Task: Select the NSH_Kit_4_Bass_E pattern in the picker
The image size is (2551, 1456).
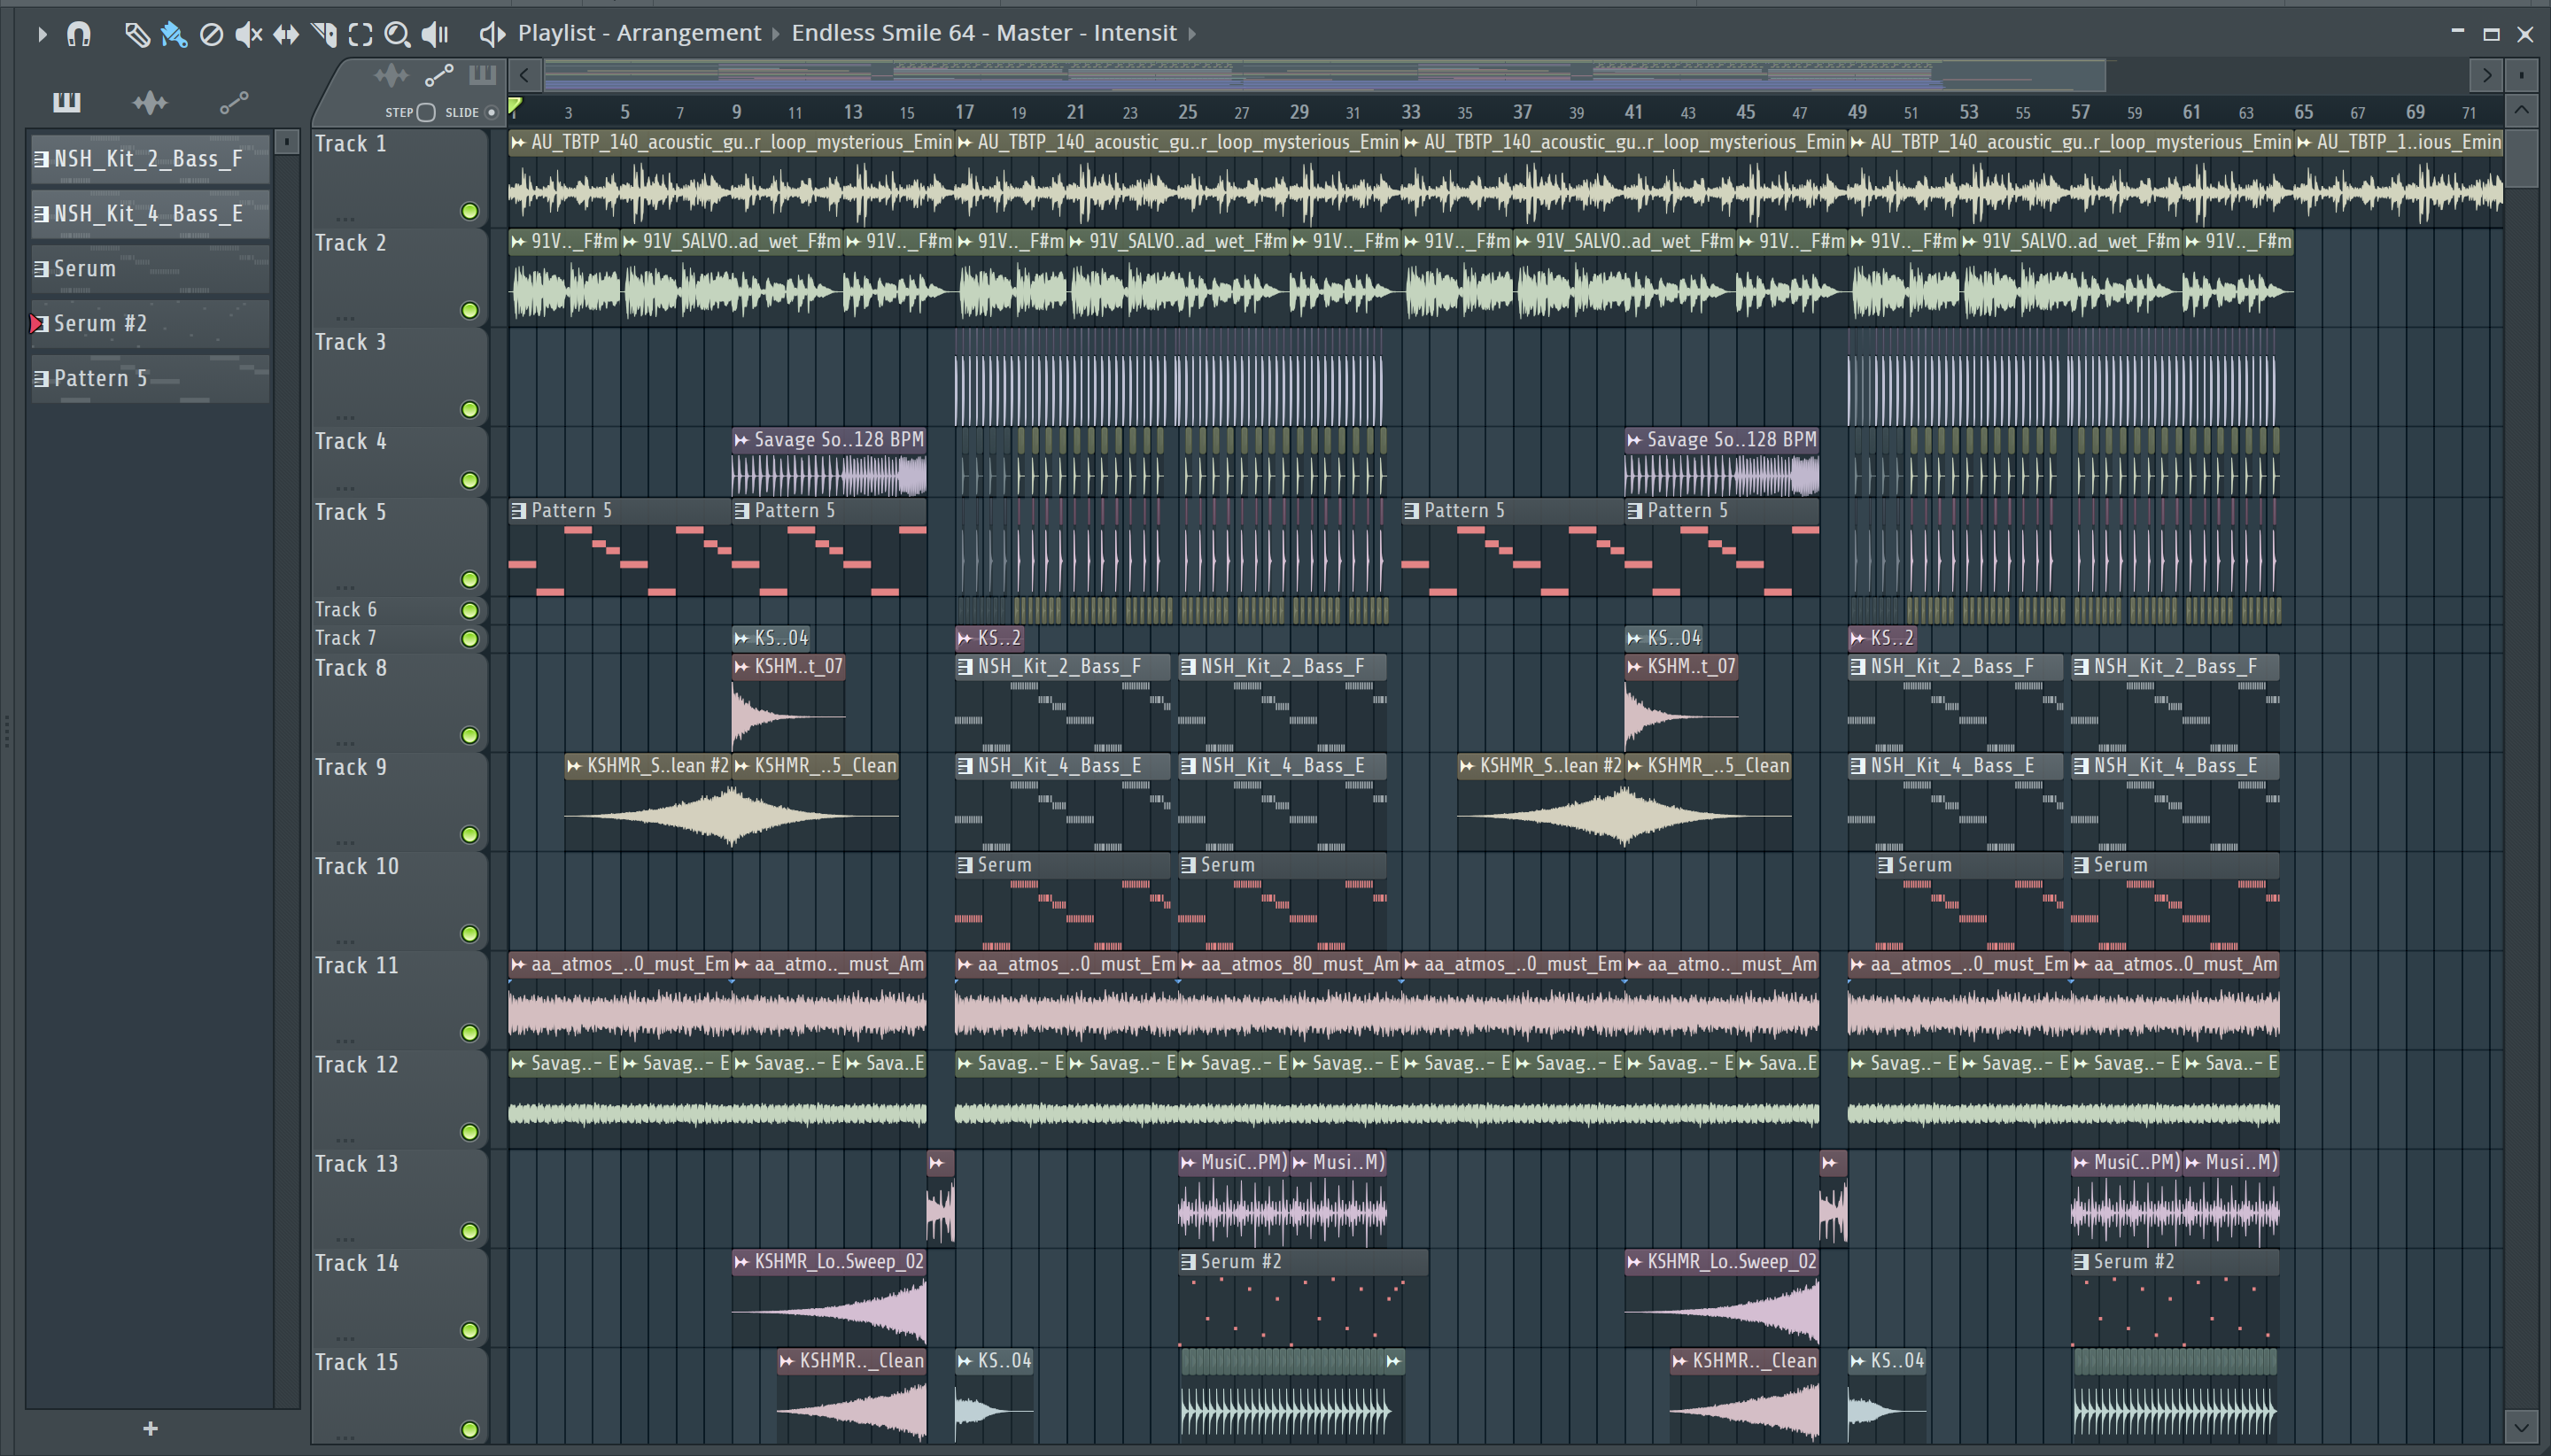Action: tap(150, 213)
